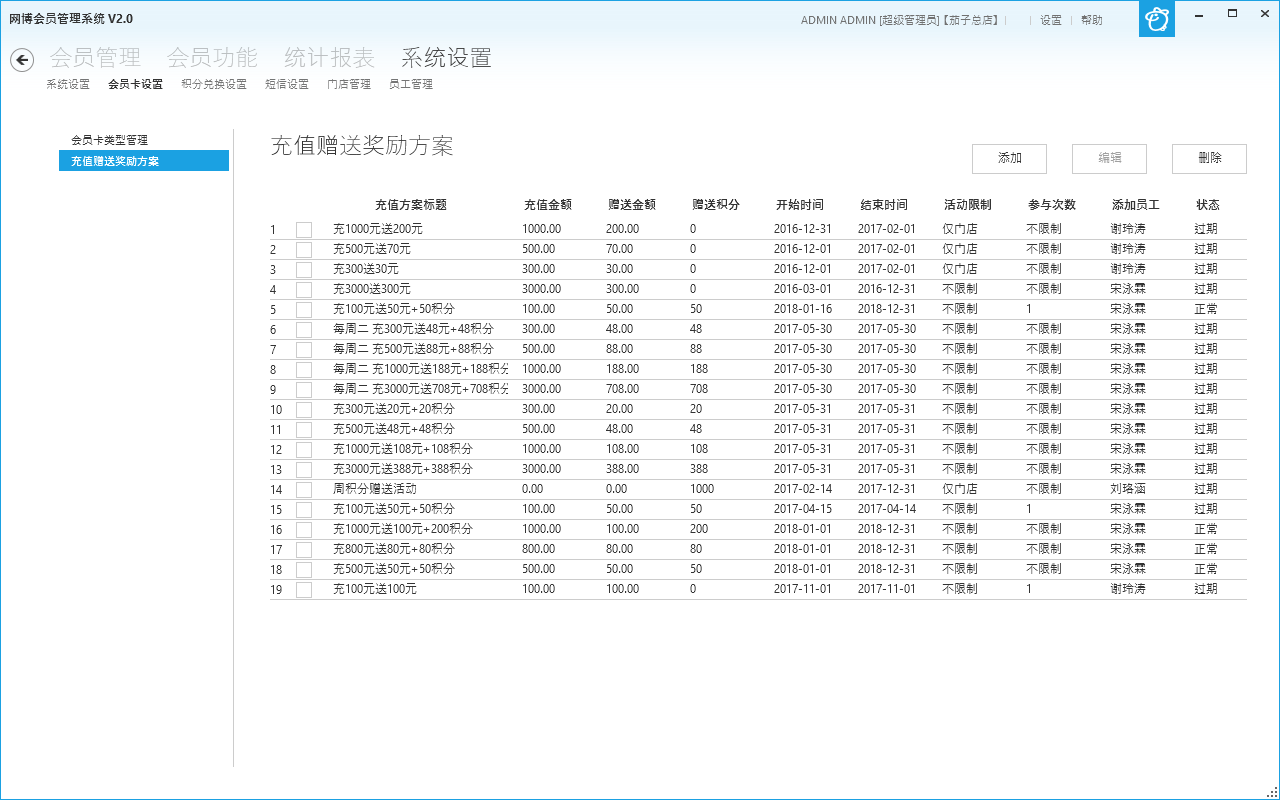Click the 状态 column header
1280x800 pixels.
(x=1208, y=205)
